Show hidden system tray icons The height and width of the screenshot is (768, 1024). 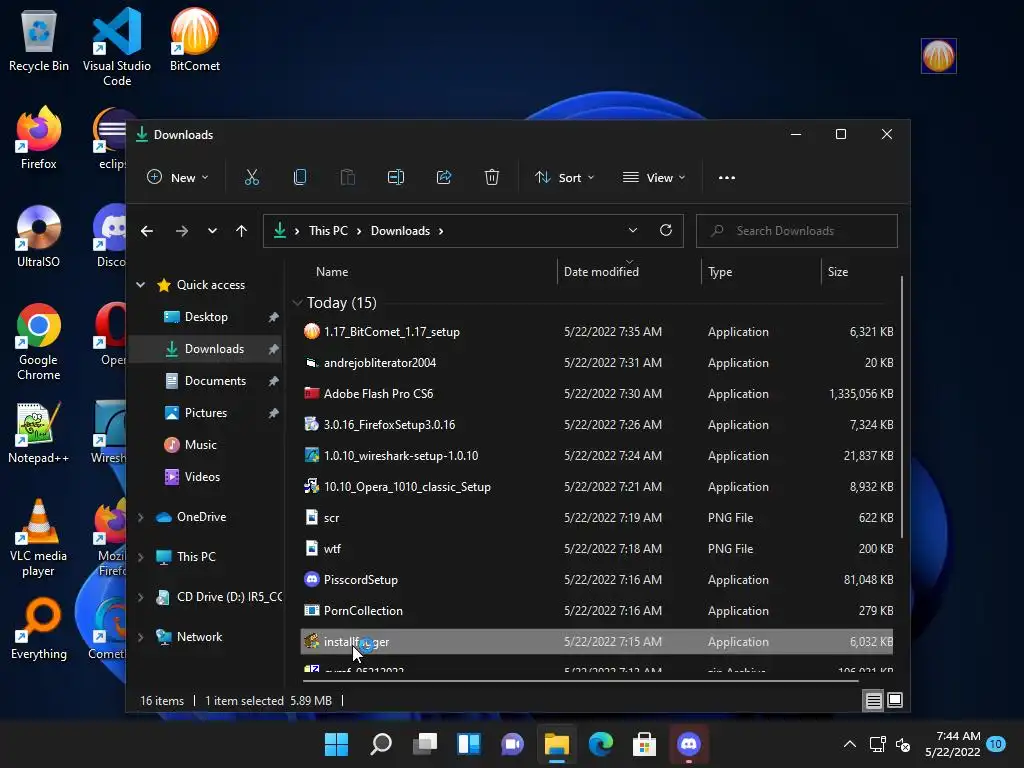(x=850, y=744)
